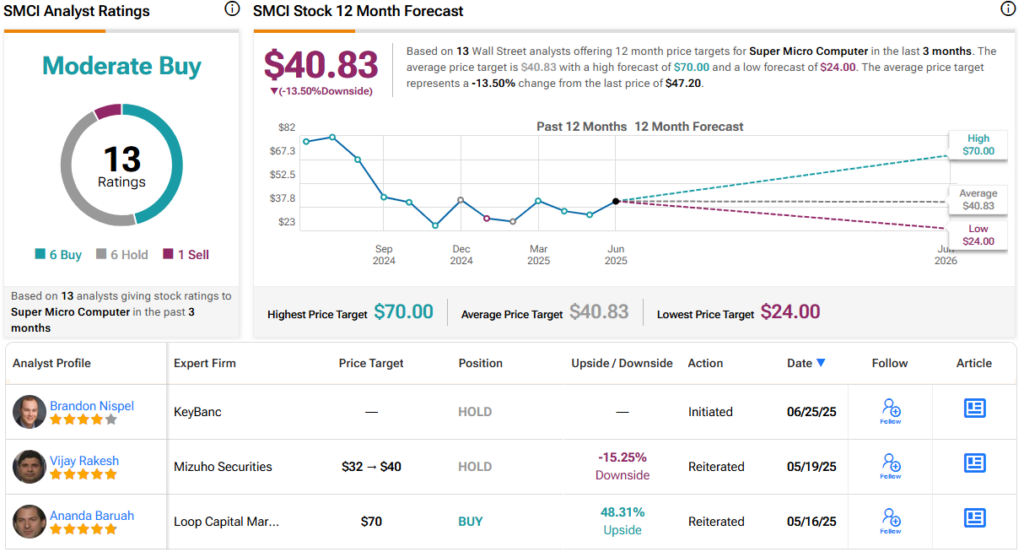Open the Loop Capital article icon
Viewport: 1024px width, 552px height.
[x=974, y=518]
